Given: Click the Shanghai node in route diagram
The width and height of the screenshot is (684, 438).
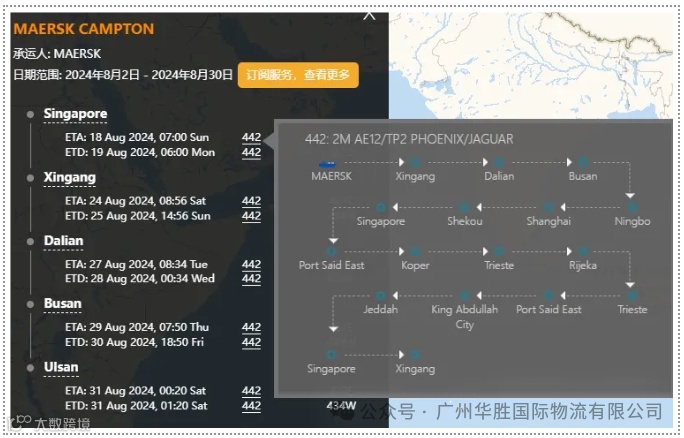Looking at the screenshot, I should tap(548, 207).
